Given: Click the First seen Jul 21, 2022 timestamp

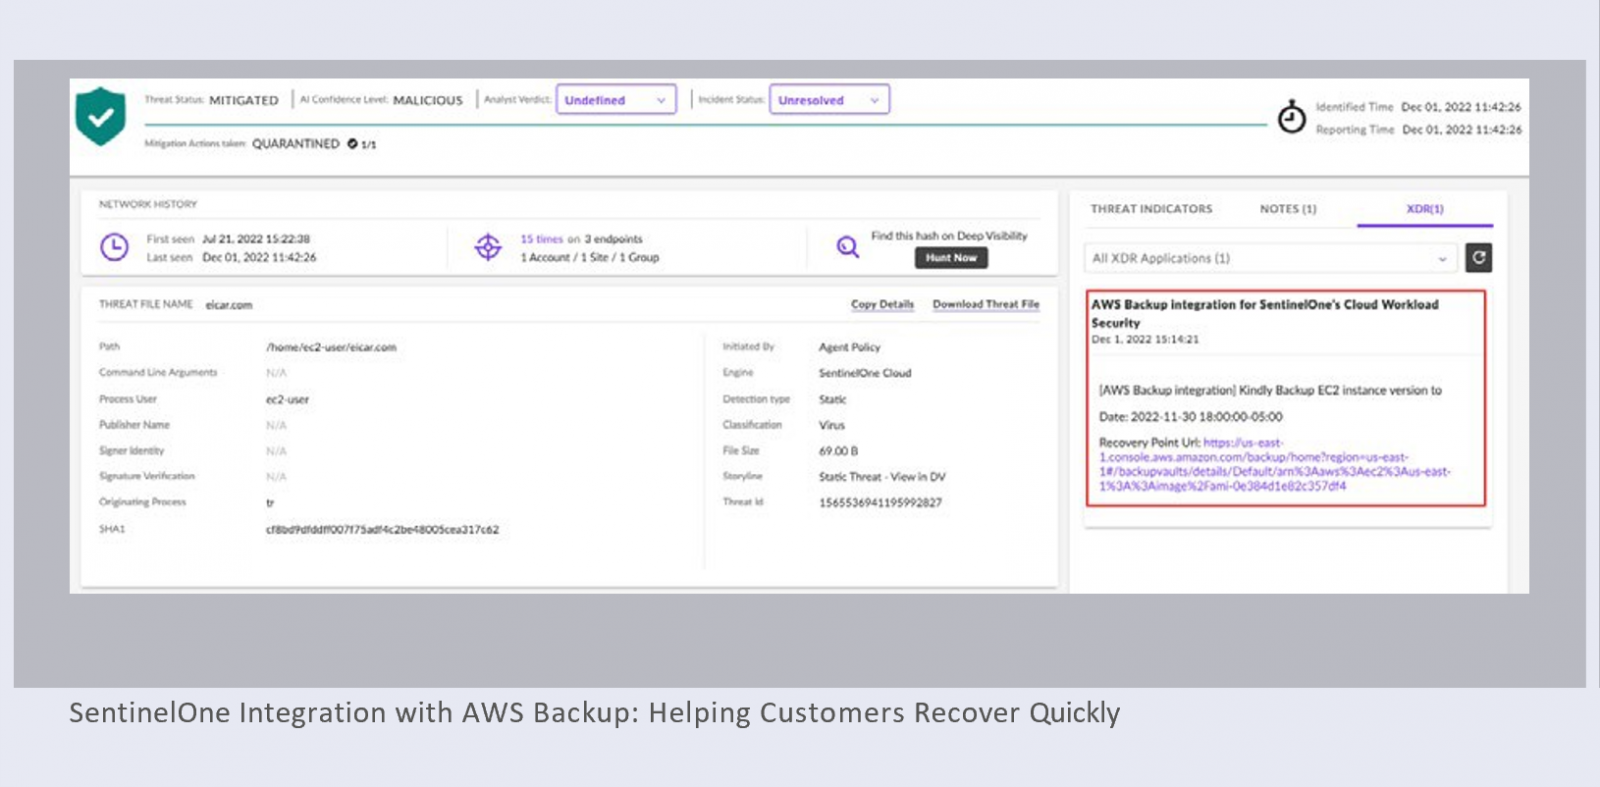Looking at the screenshot, I should (256, 239).
